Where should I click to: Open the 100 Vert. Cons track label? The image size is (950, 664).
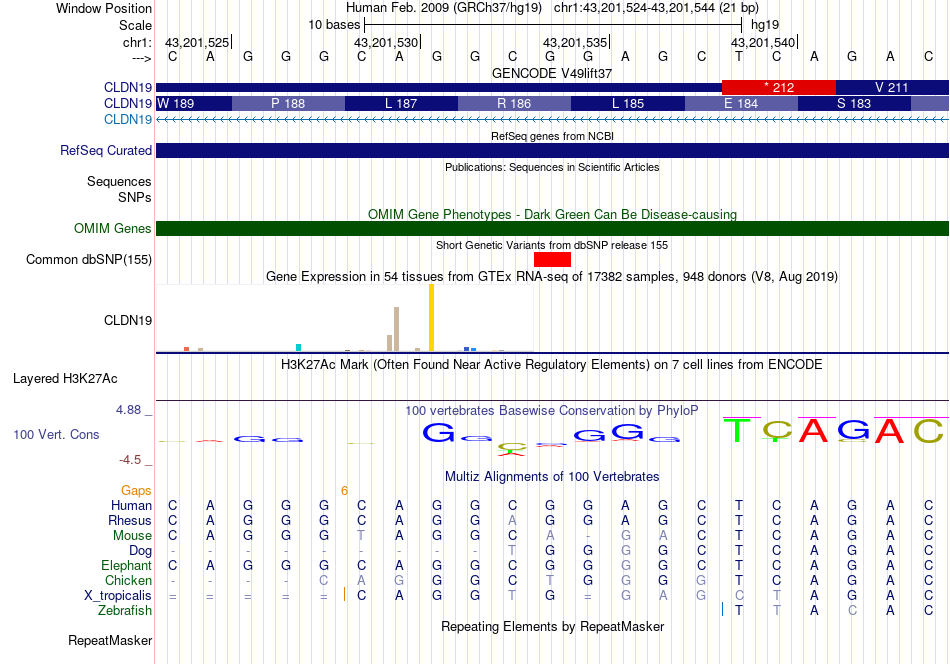[56, 434]
